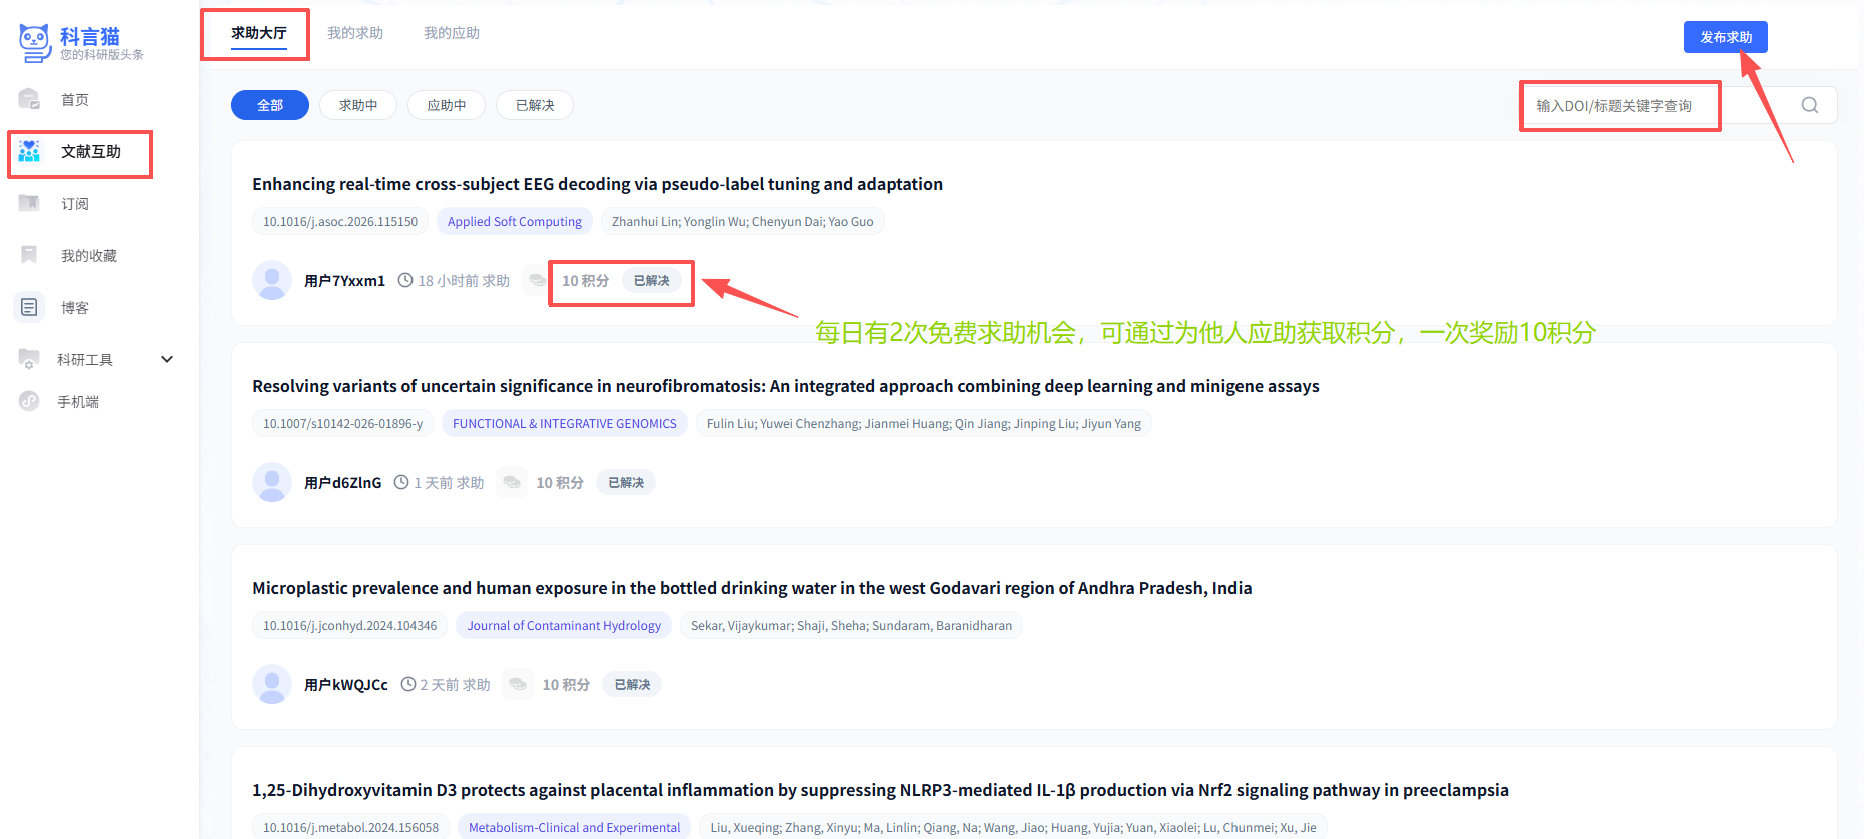
Task: Click authors Fulin Liu; Yuwei Chenzhang list
Action: pyautogui.click(x=924, y=423)
